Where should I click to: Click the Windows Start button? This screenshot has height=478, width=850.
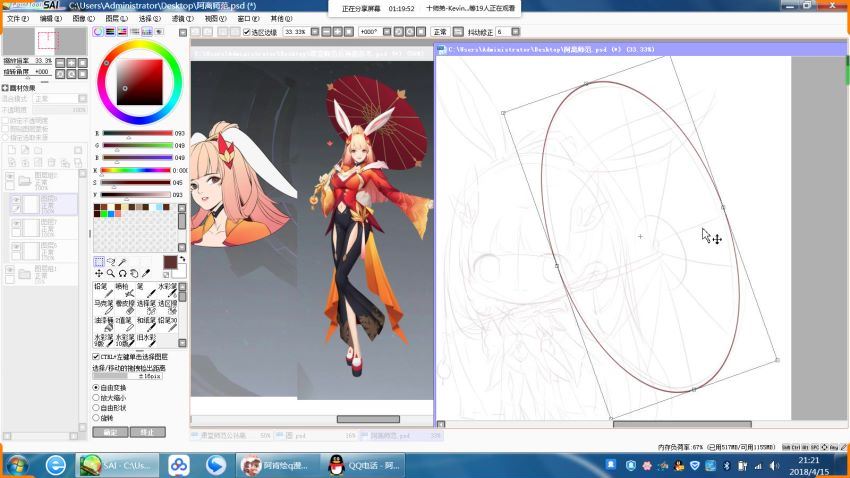pos(17,465)
